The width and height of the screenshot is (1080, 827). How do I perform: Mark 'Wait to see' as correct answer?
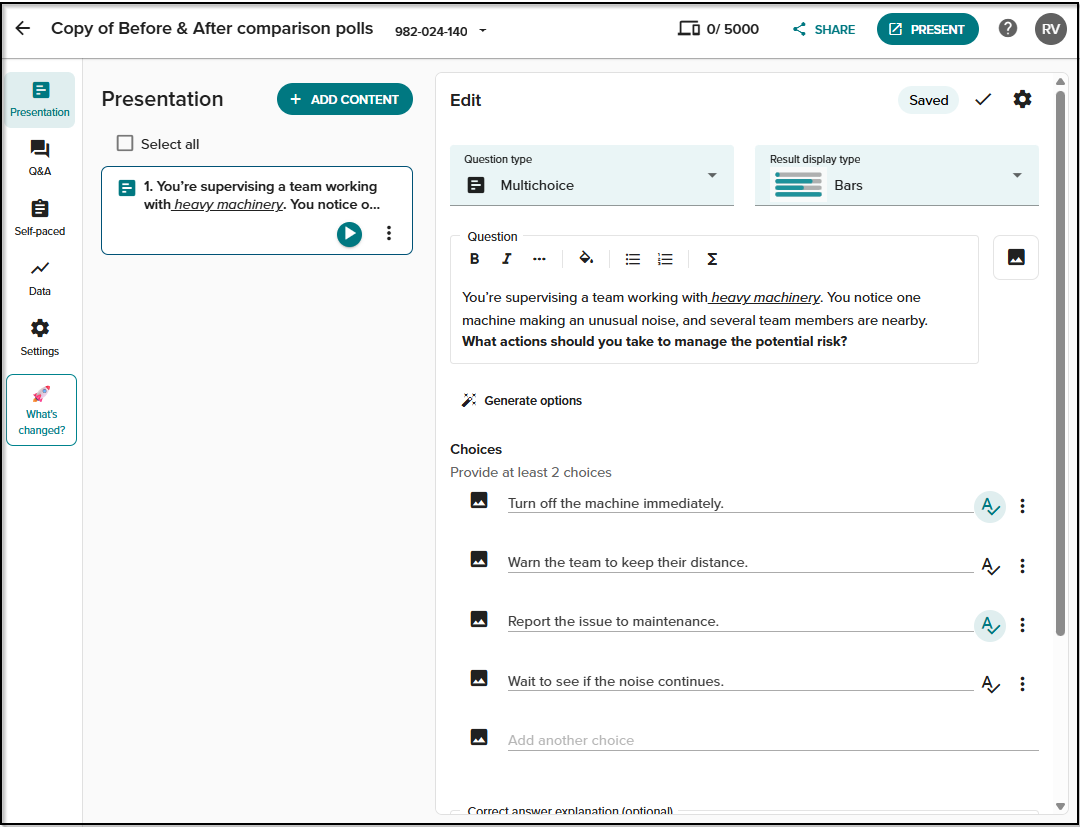coord(990,684)
